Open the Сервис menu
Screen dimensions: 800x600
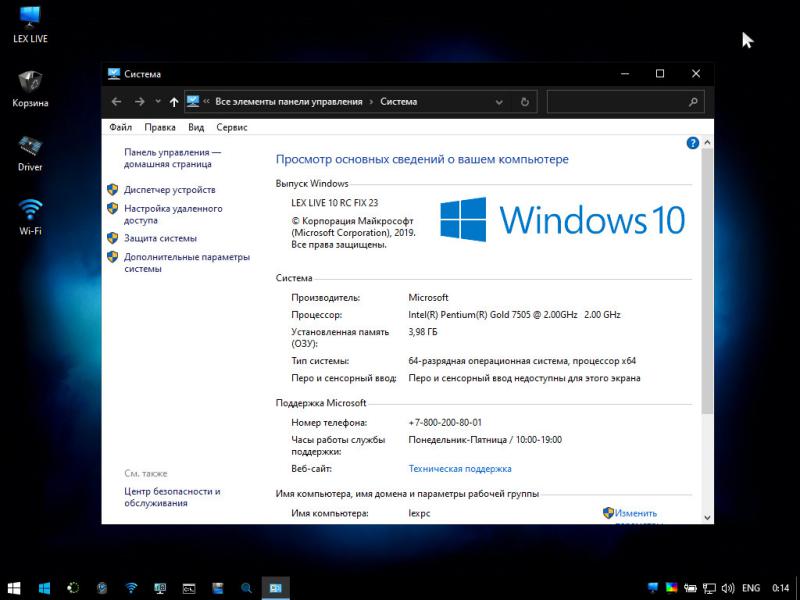(232, 127)
